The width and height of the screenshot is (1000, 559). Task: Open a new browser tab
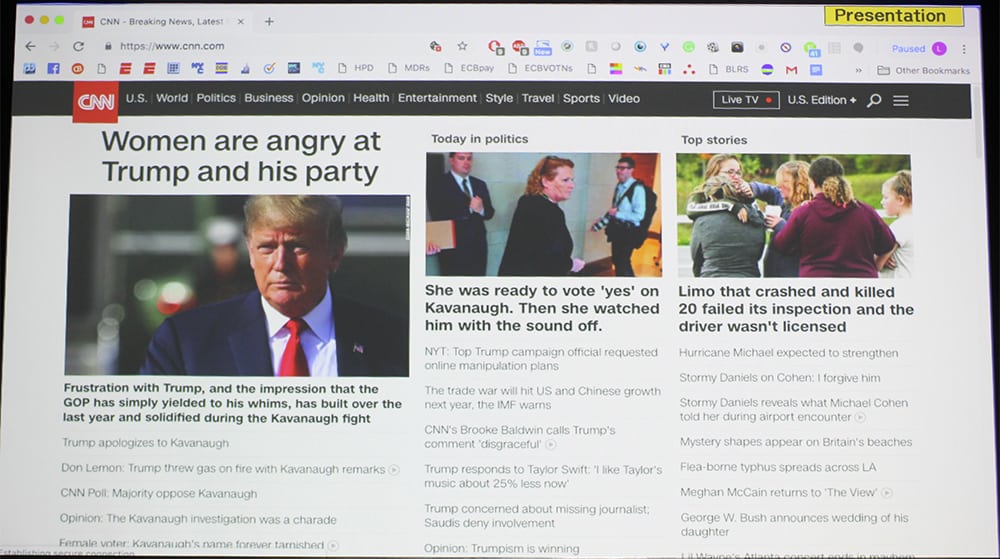(269, 21)
